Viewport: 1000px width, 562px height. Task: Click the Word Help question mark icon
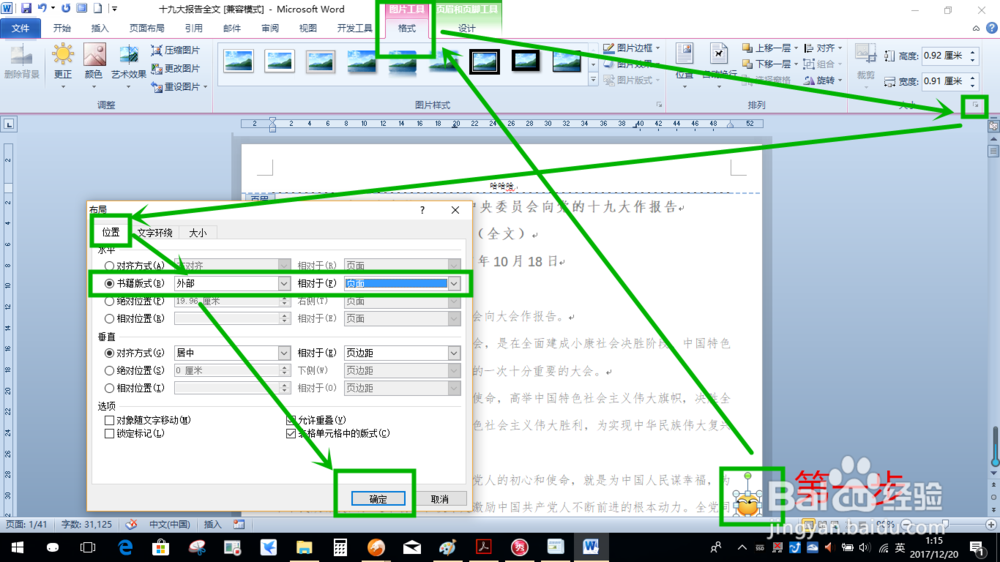(x=992, y=28)
